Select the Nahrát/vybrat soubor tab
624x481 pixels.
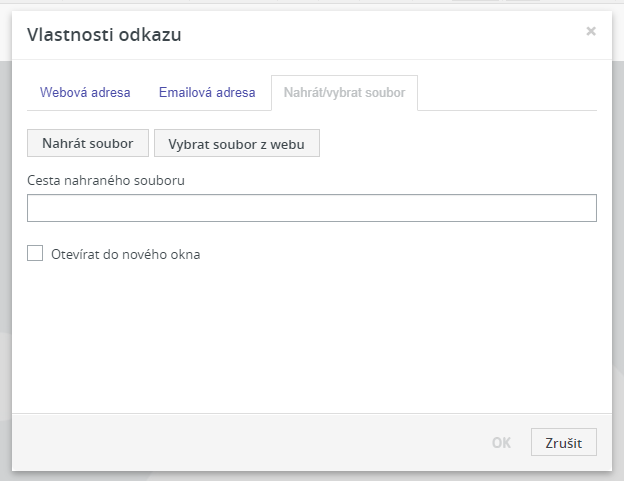click(344, 93)
